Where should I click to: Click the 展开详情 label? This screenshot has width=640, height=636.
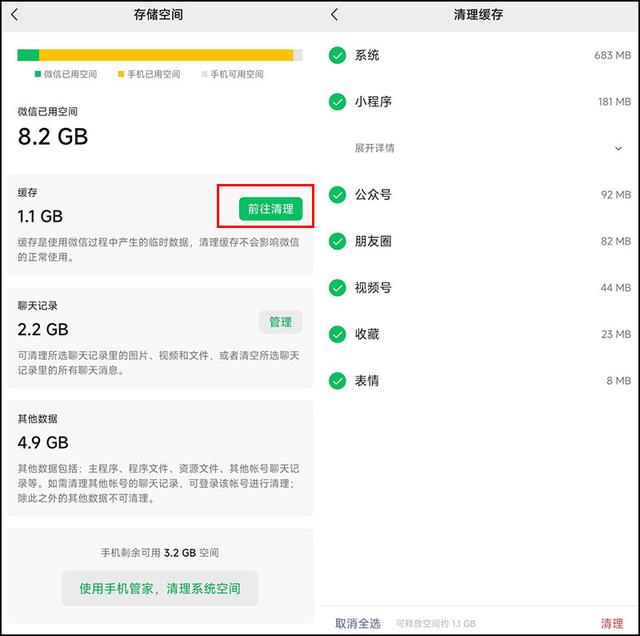click(374, 148)
